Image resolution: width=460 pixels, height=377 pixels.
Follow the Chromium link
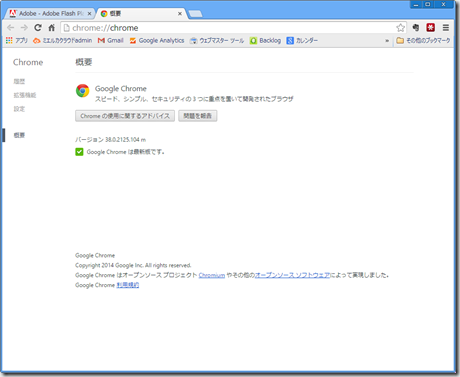(212, 275)
